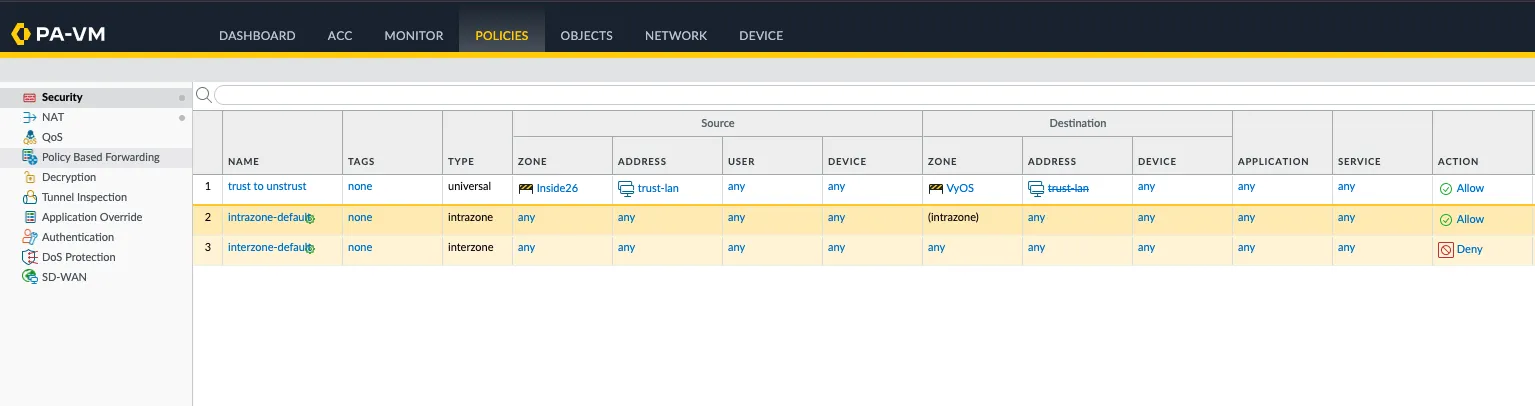This screenshot has width=1535, height=406.
Task: Click the VyOS zone link
Action: point(960,188)
